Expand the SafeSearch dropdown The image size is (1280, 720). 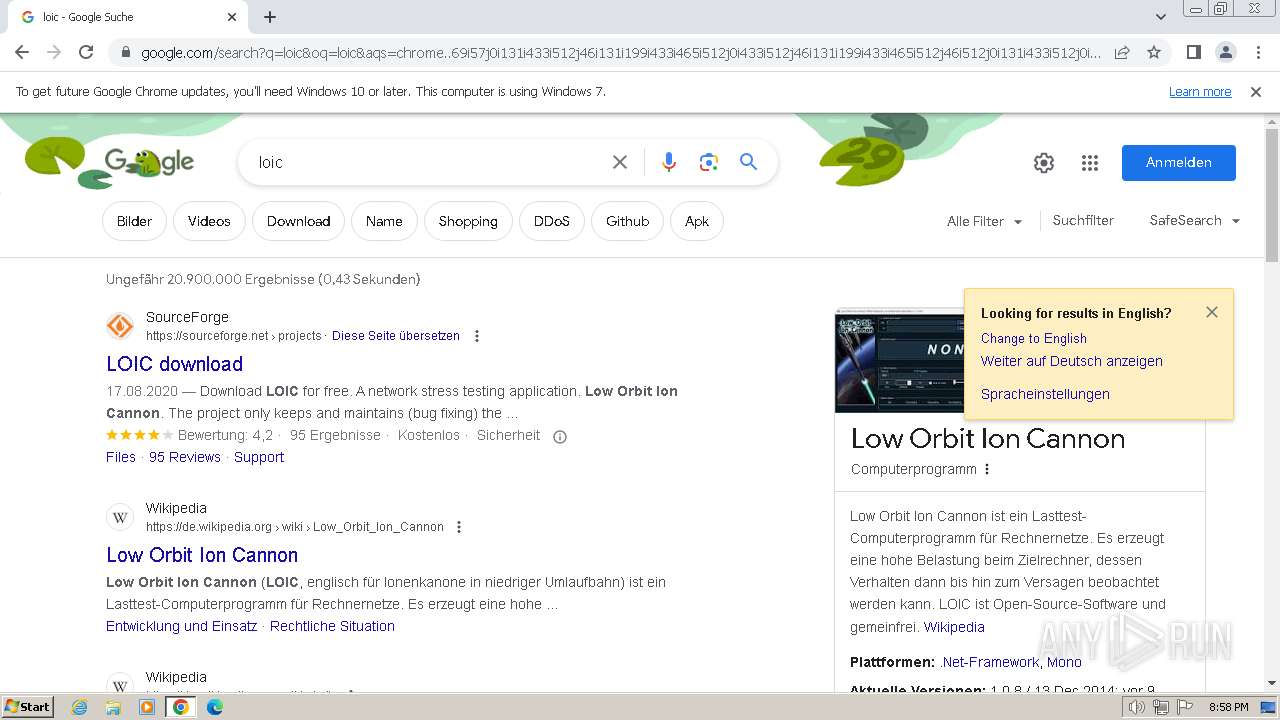[x=1195, y=220]
